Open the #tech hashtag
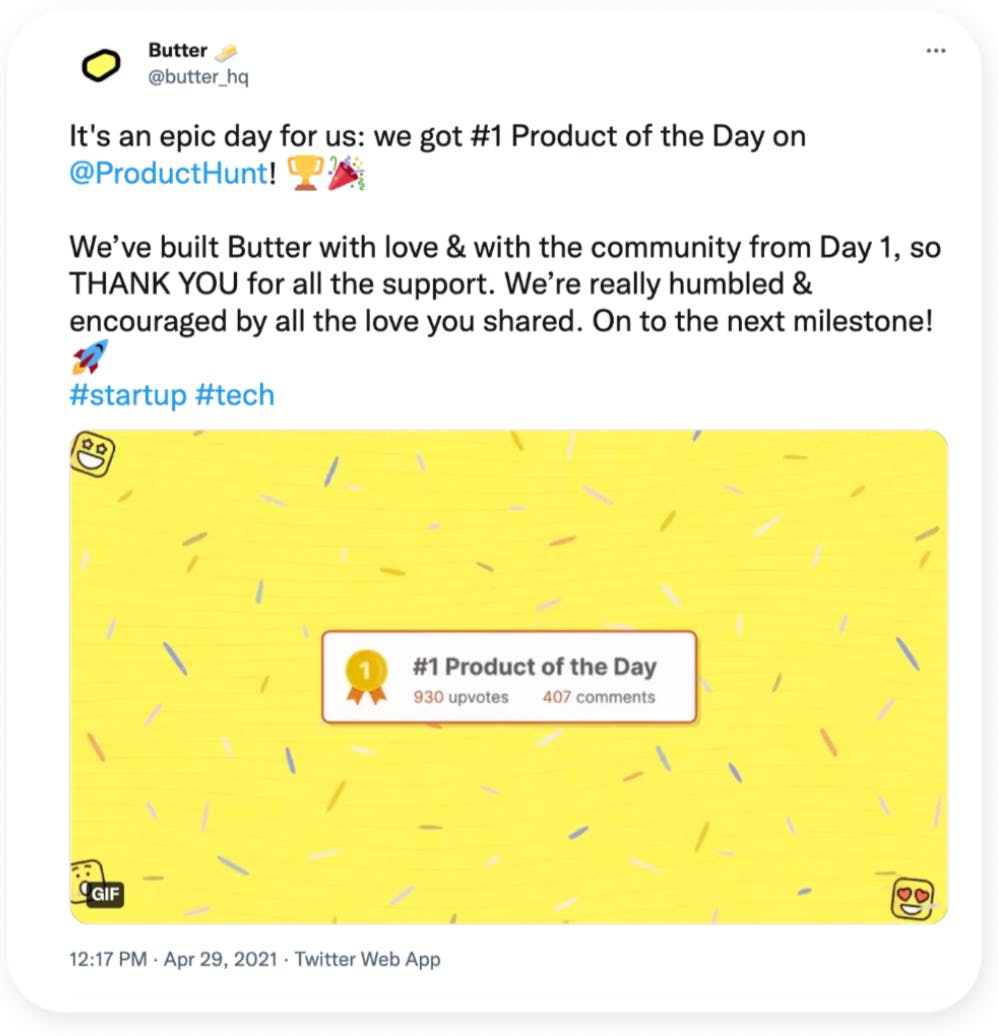998x1036 pixels. [234, 395]
